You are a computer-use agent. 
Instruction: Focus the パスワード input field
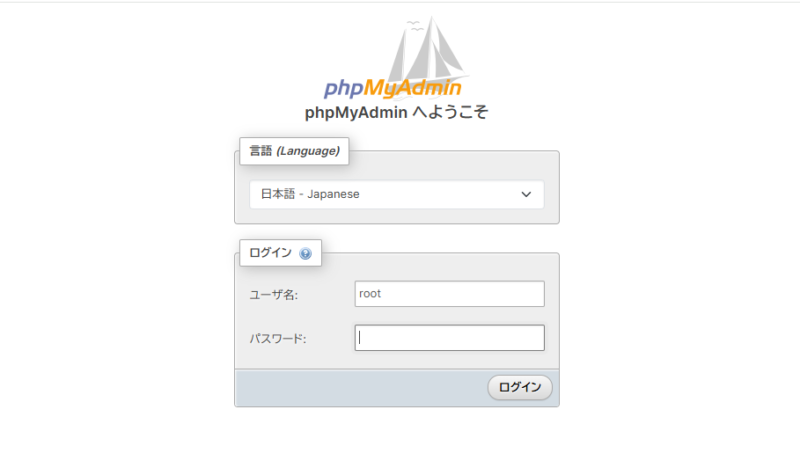click(x=449, y=338)
